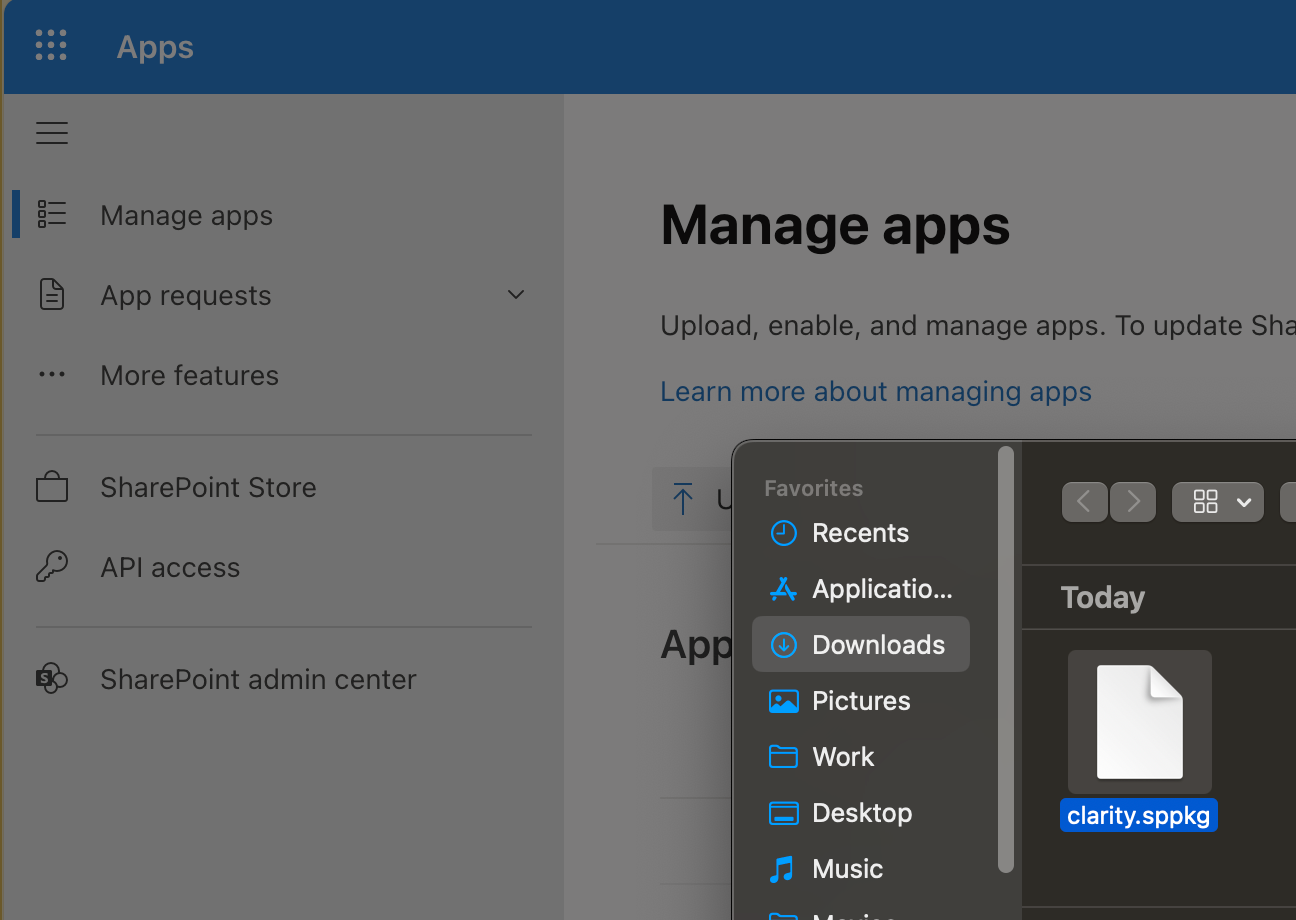Collapse the navigation hamburger menu
This screenshot has height=920, width=1296.
52,133
